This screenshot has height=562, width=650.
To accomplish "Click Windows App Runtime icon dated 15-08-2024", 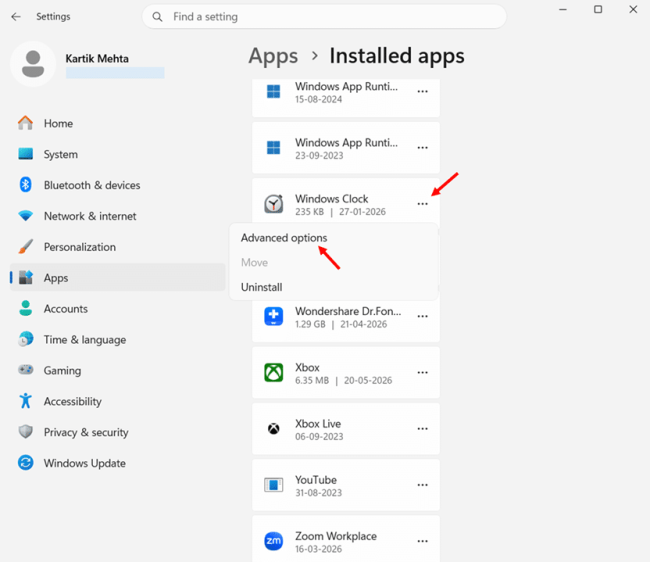I will pyautogui.click(x=274, y=92).
